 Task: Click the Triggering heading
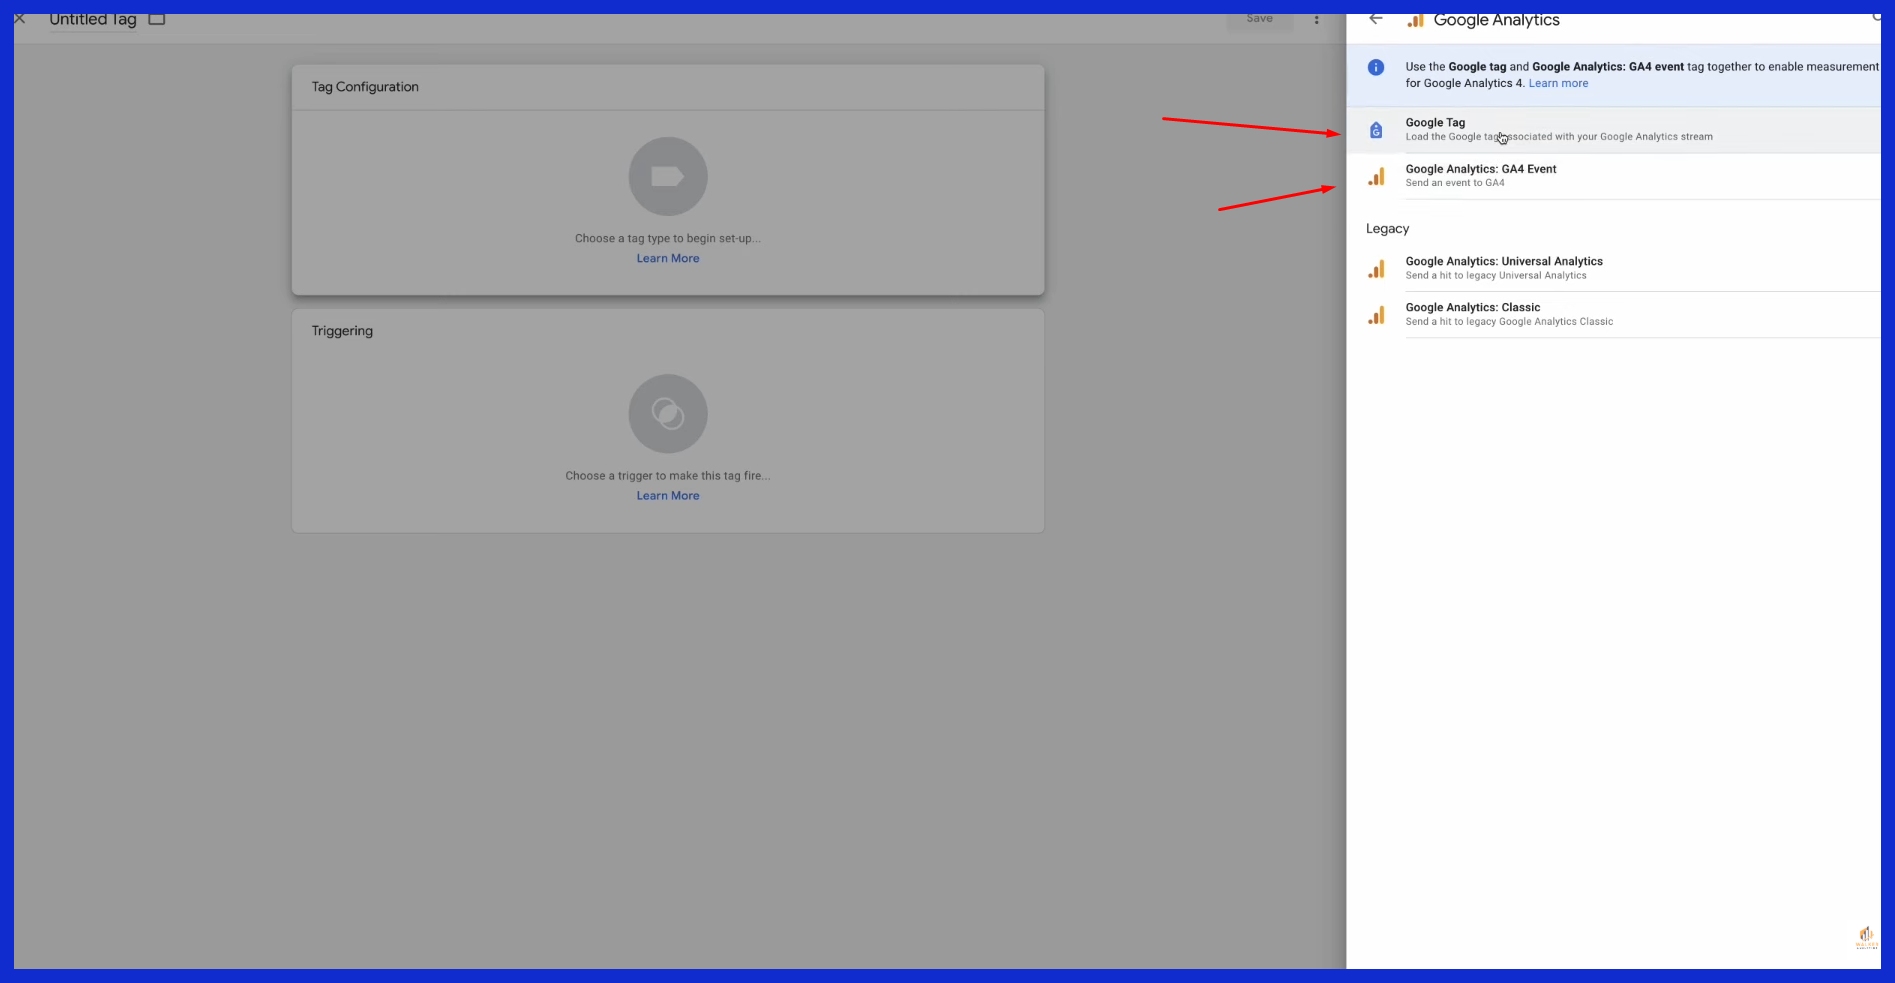(342, 331)
